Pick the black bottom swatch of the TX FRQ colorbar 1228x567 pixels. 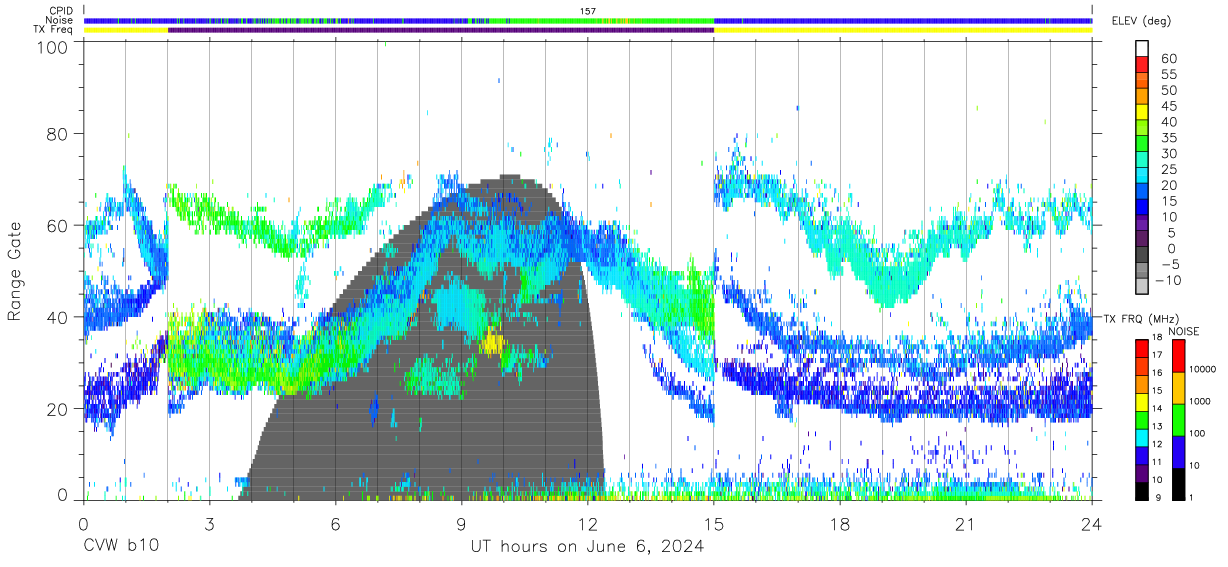tap(1142, 489)
